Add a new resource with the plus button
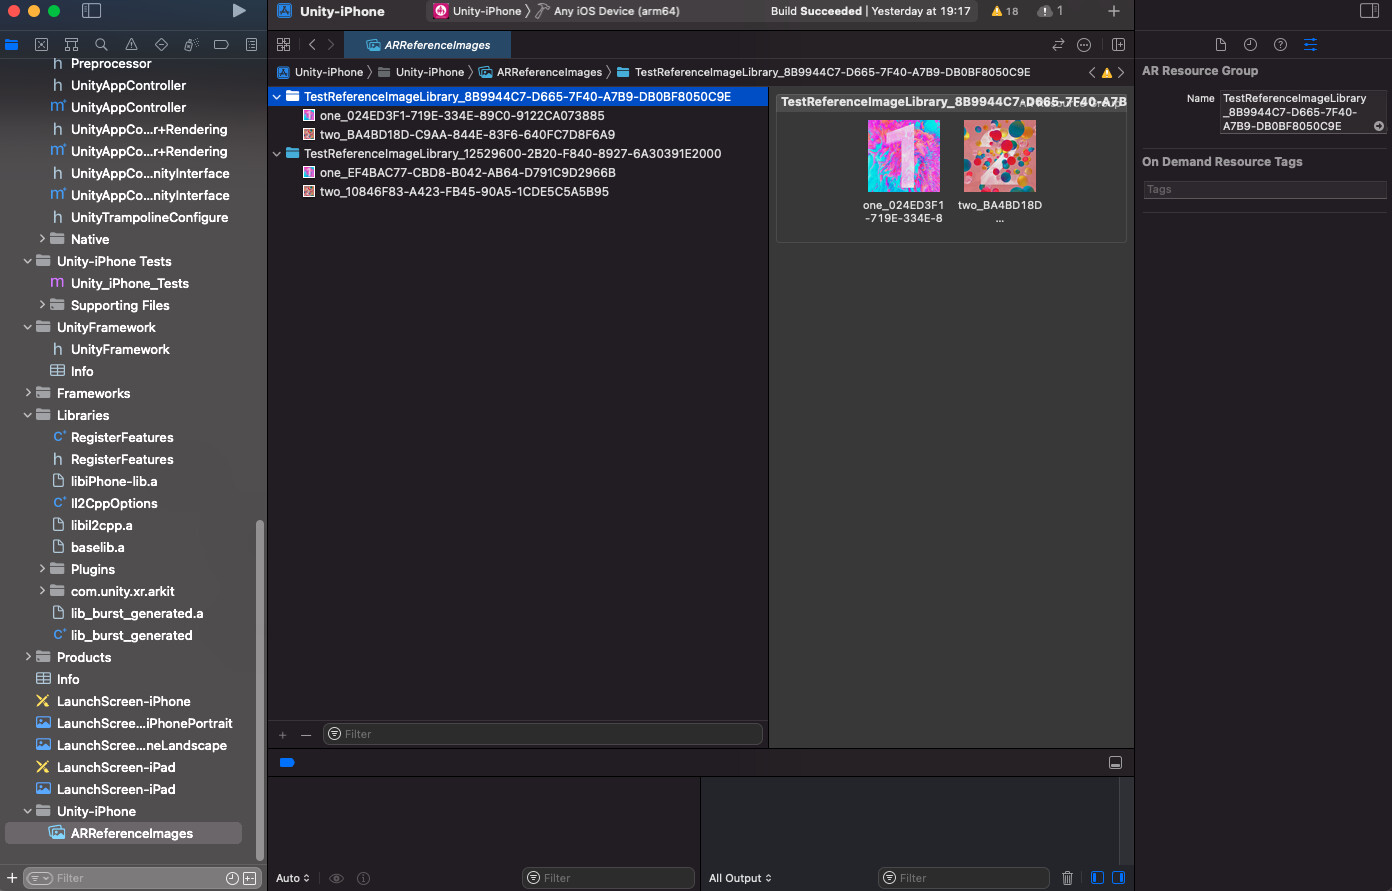This screenshot has height=891, width=1392. click(x=282, y=734)
